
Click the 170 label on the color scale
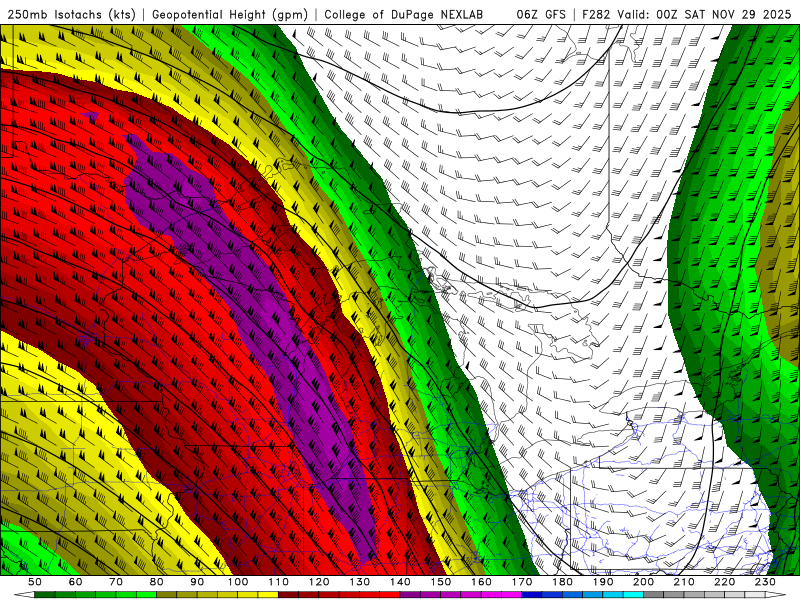click(x=522, y=582)
